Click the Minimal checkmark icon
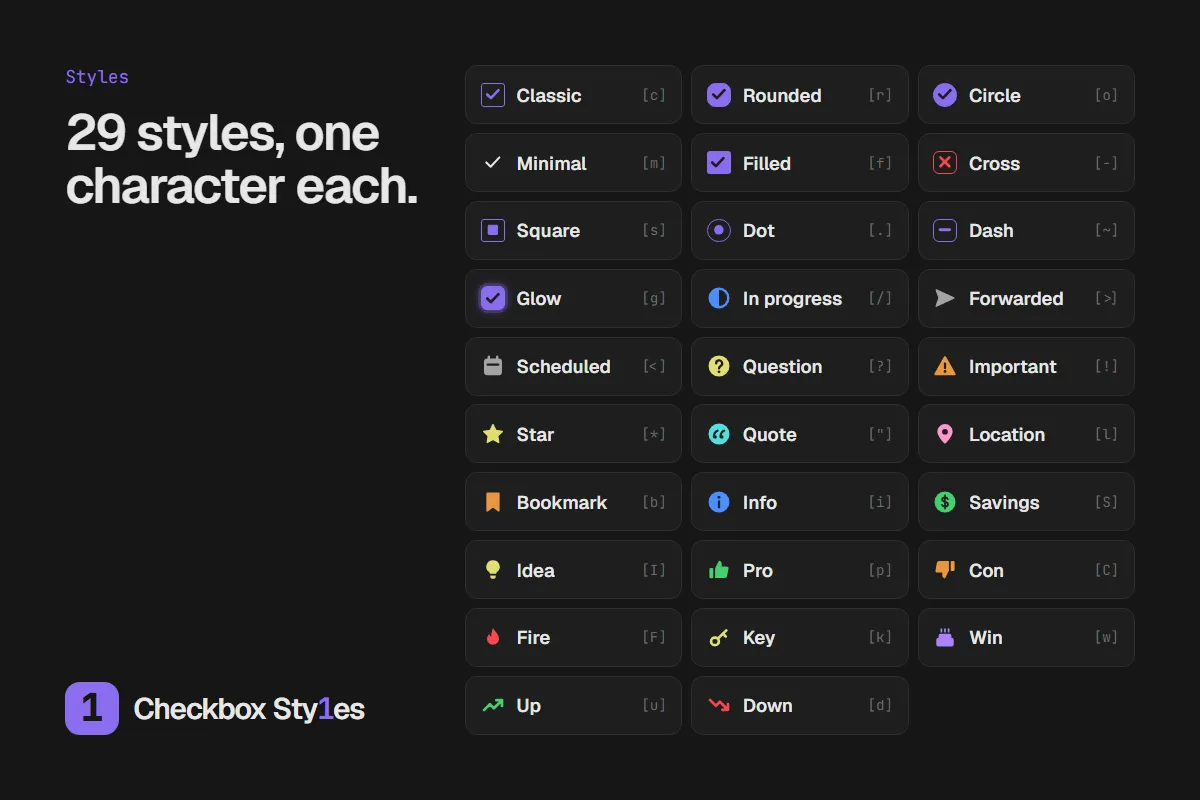The width and height of the screenshot is (1200, 800). pos(493,163)
